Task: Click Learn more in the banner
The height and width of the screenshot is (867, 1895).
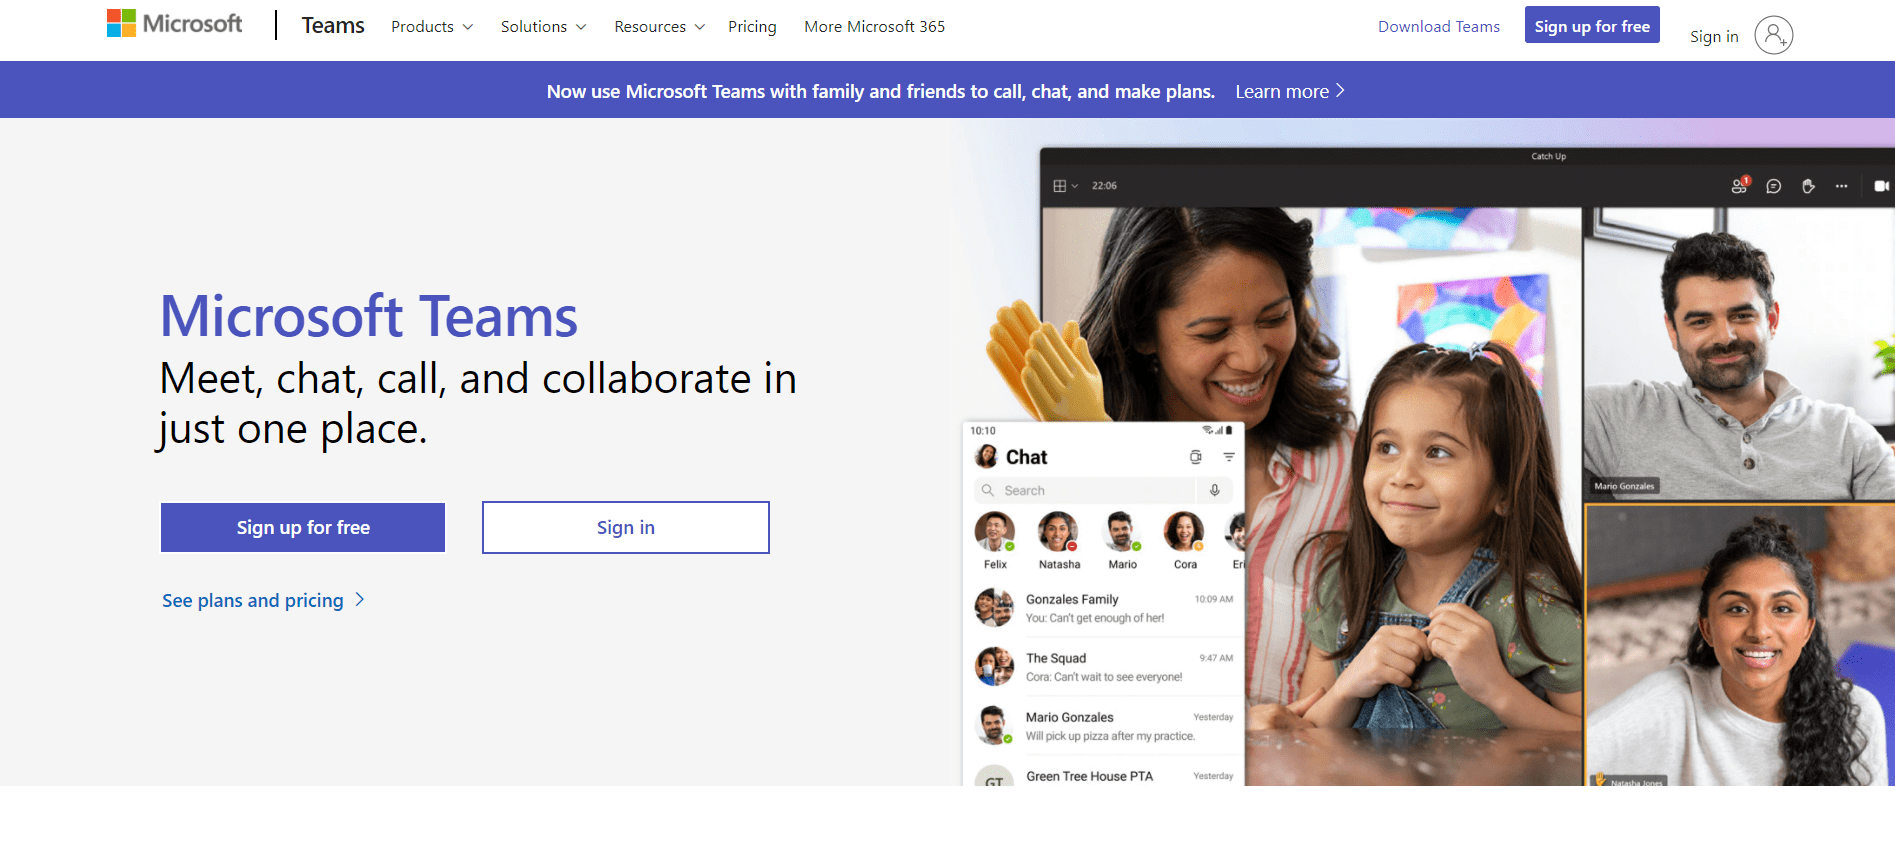Action: coord(1290,91)
